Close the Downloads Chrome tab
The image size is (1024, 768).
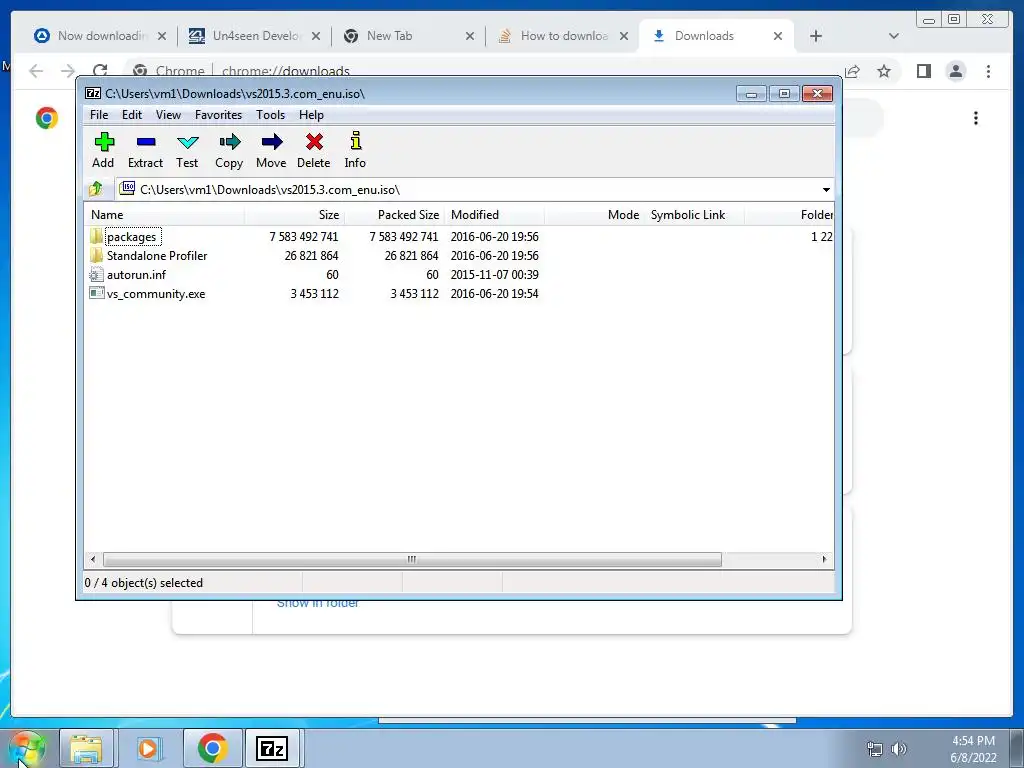(x=778, y=36)
